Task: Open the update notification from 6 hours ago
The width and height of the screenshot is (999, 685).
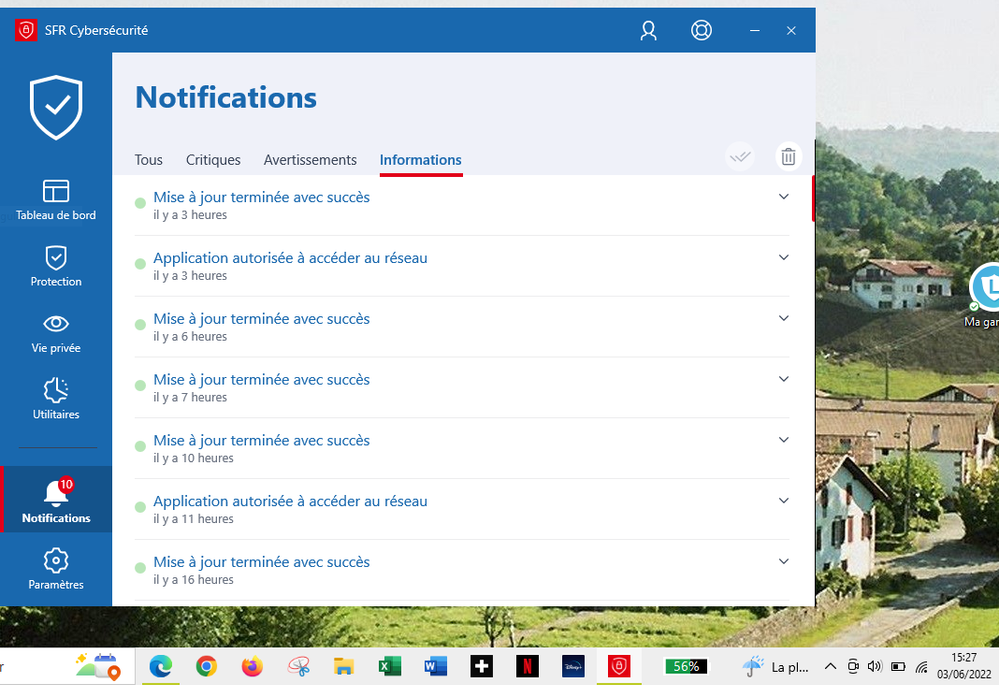Action: coord(261,319)
